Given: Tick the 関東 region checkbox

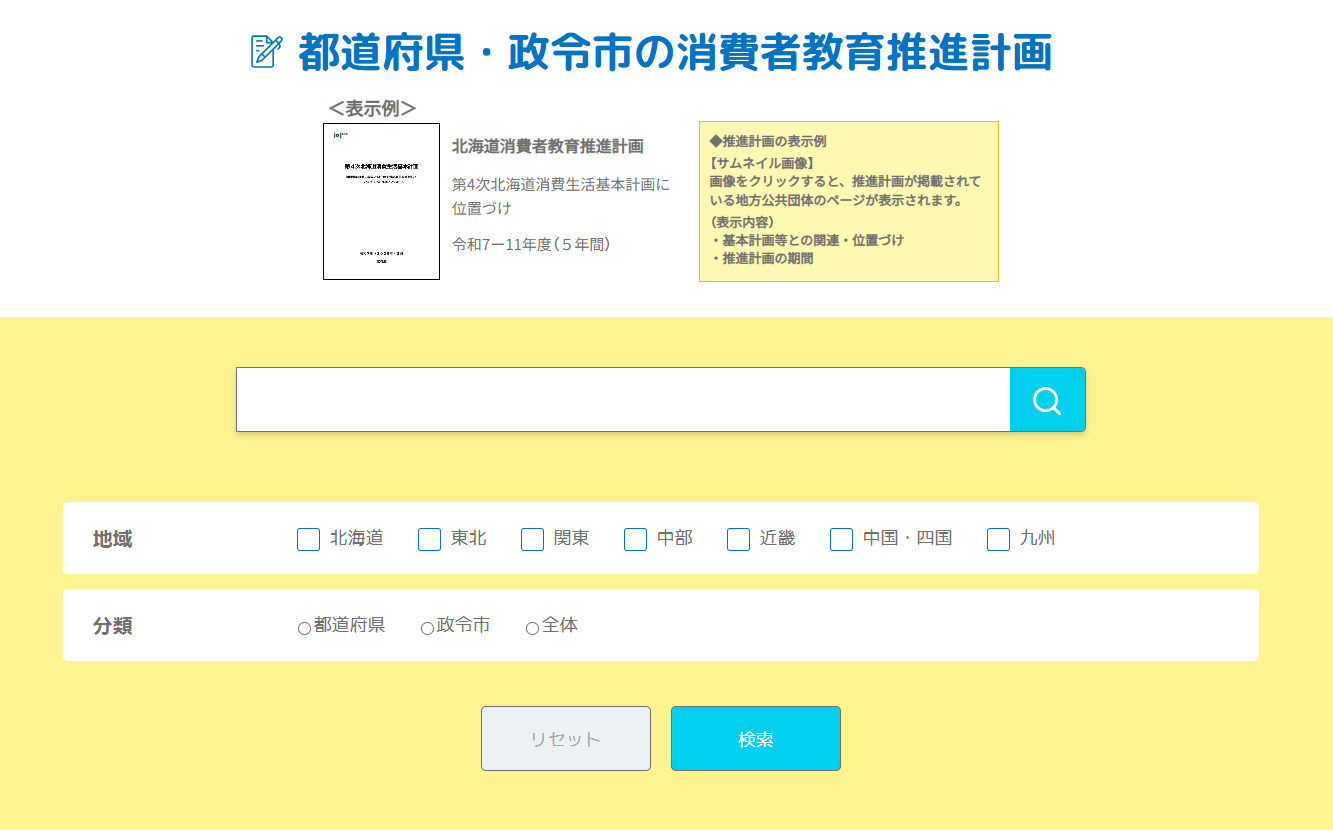Looking at the screenshot, I should tap(532, 539).
